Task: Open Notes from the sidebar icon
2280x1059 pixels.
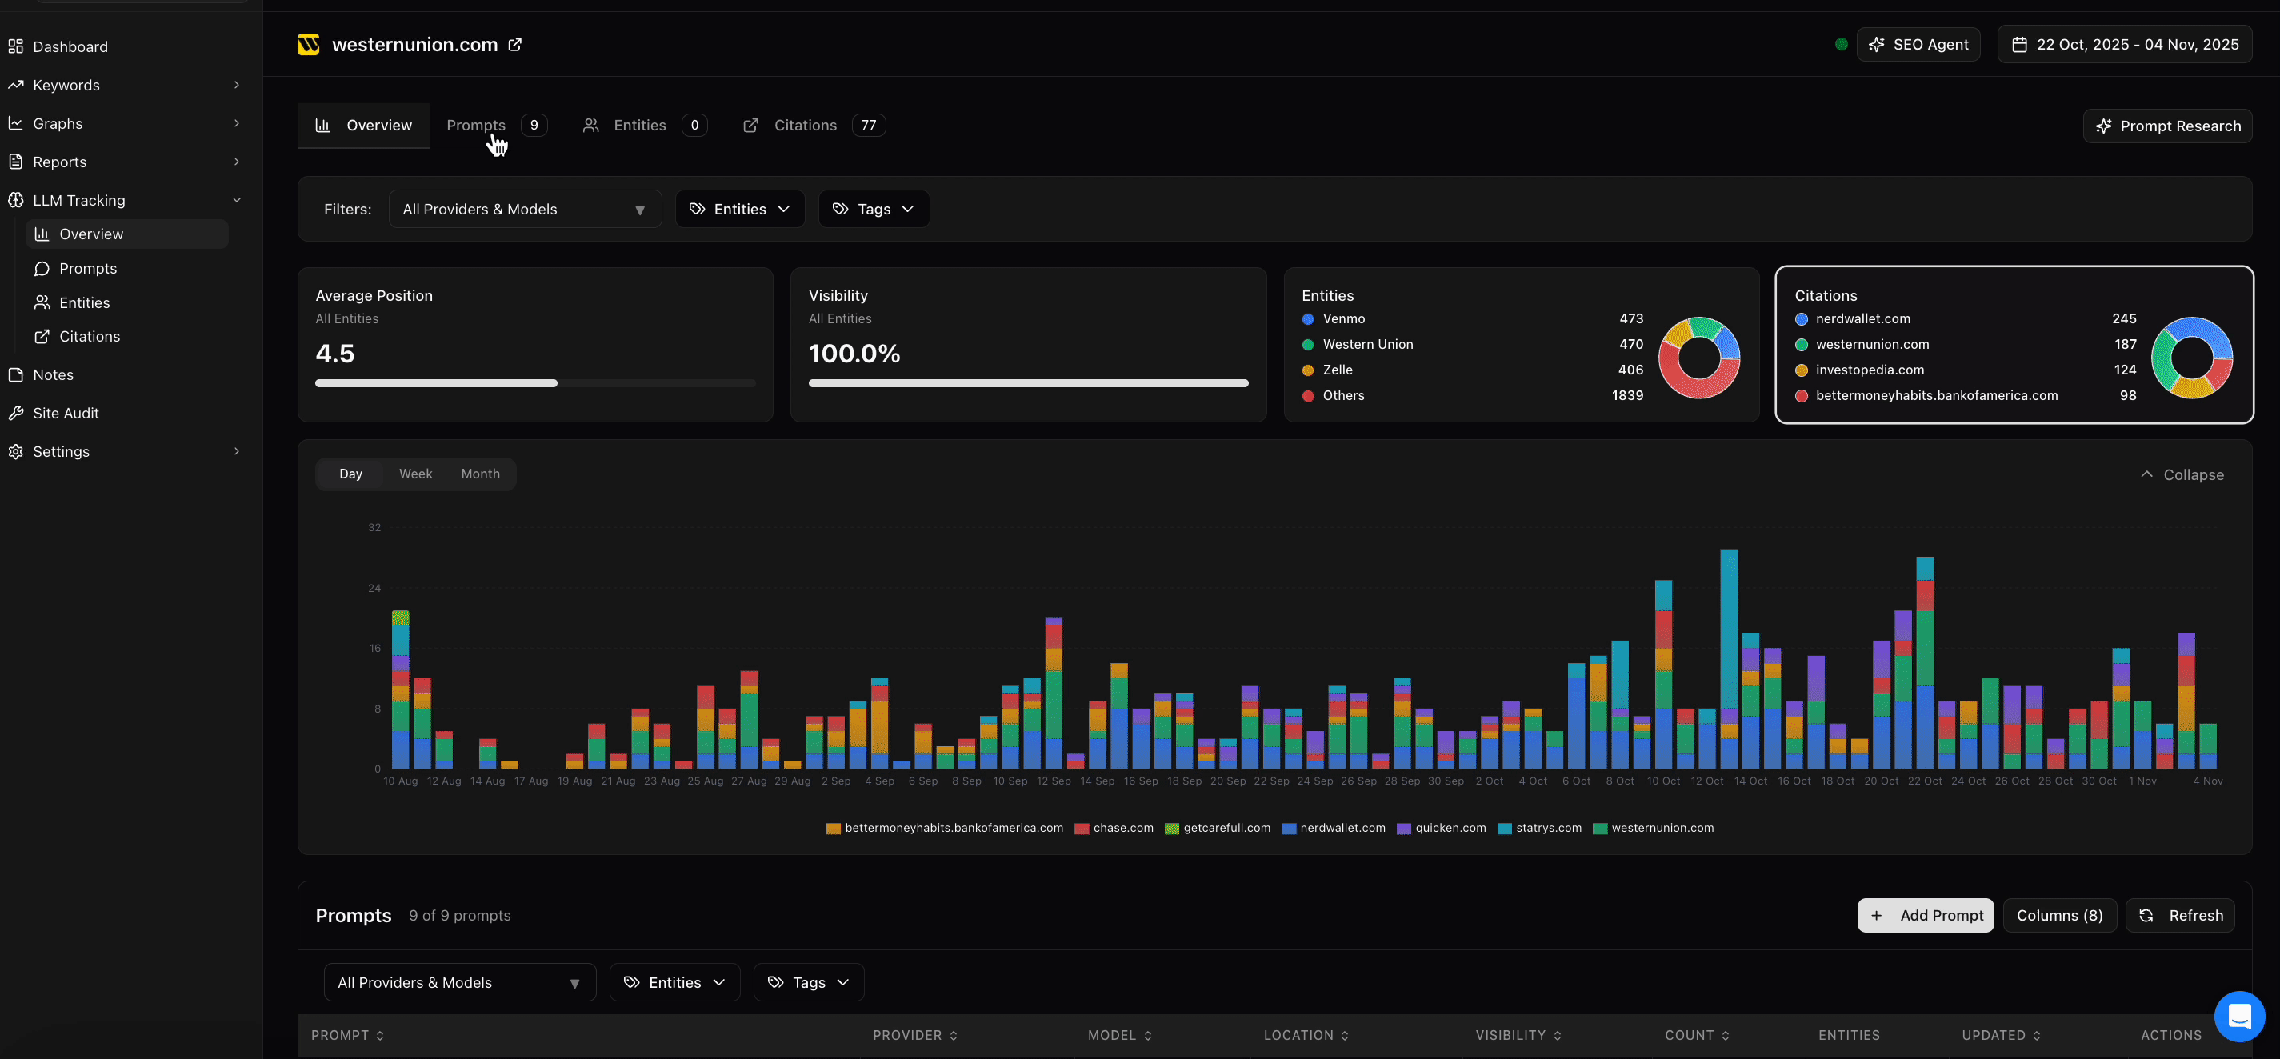Action: click(16, 375)
